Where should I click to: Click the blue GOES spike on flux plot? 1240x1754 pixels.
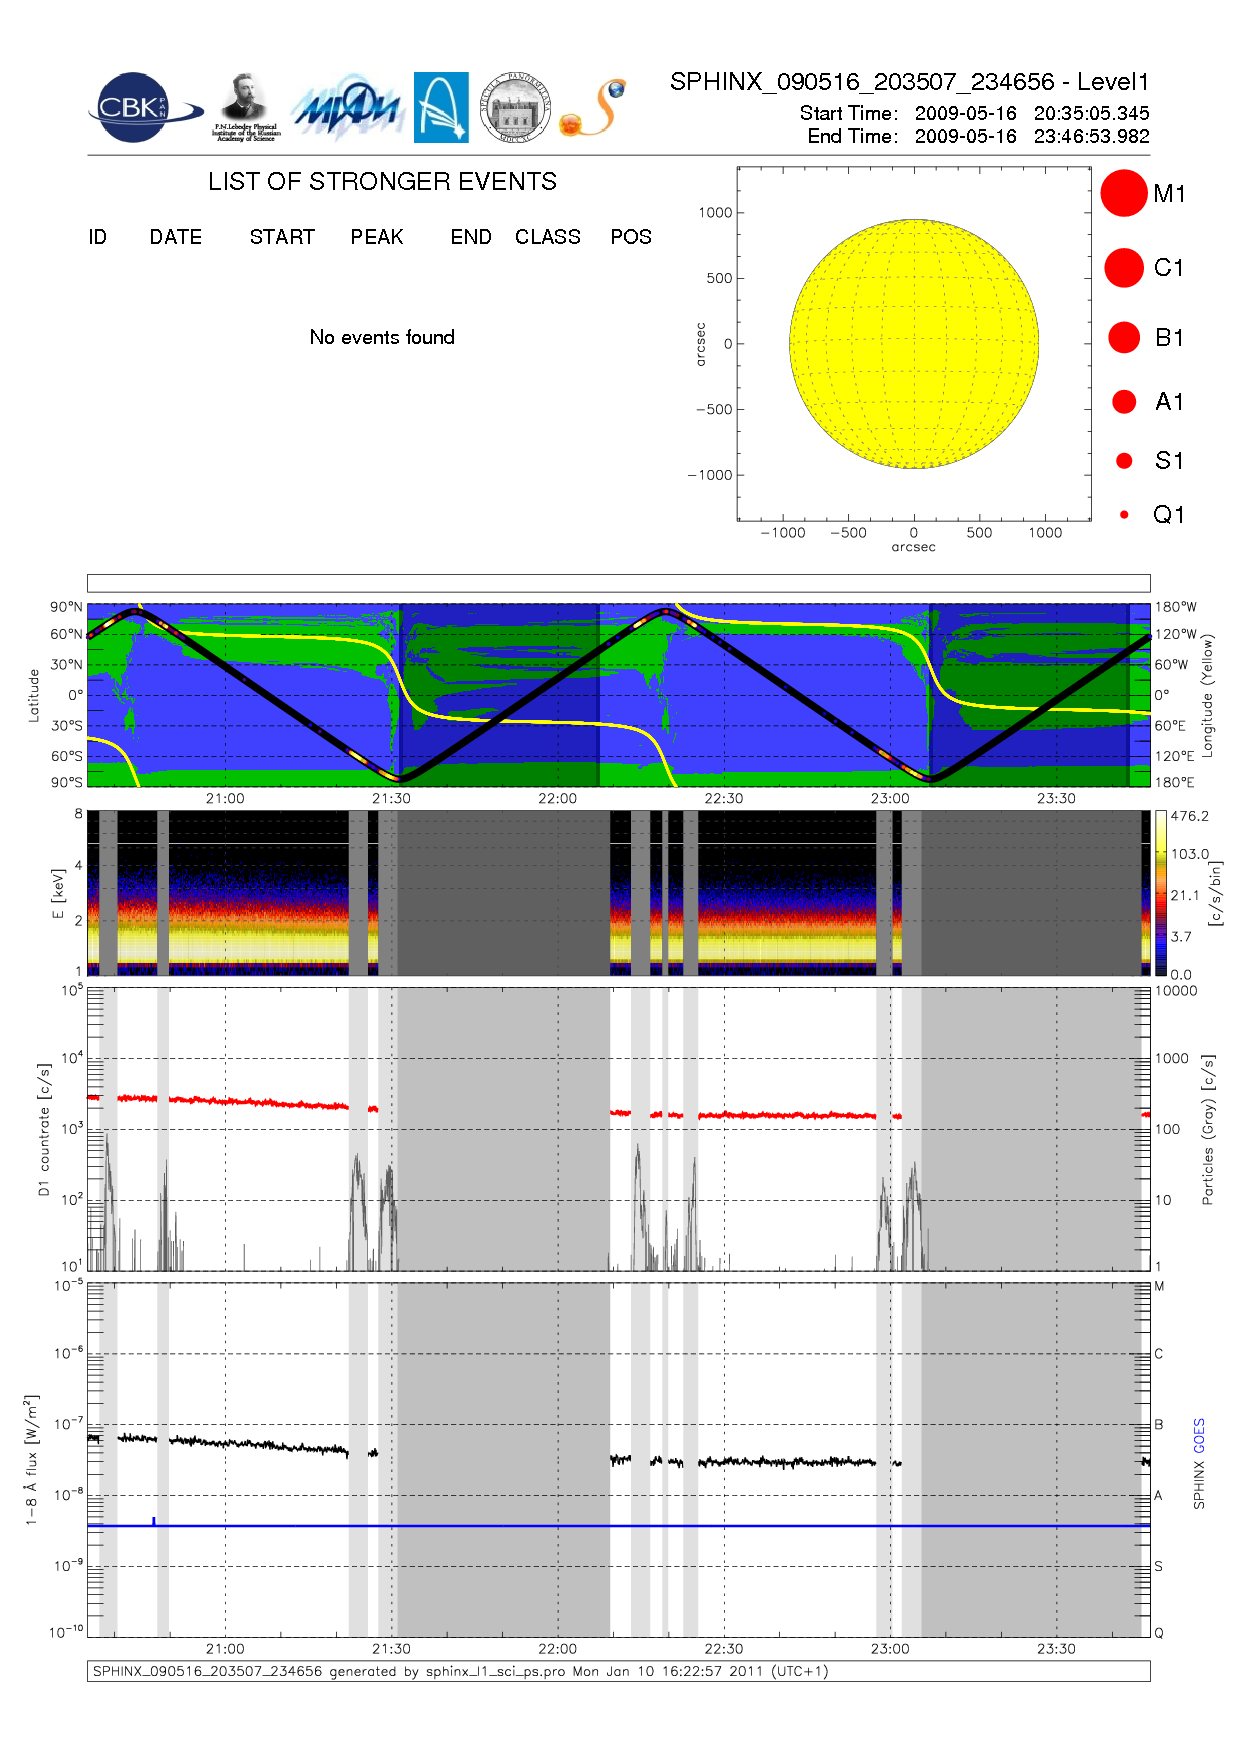coord(154,1520)
